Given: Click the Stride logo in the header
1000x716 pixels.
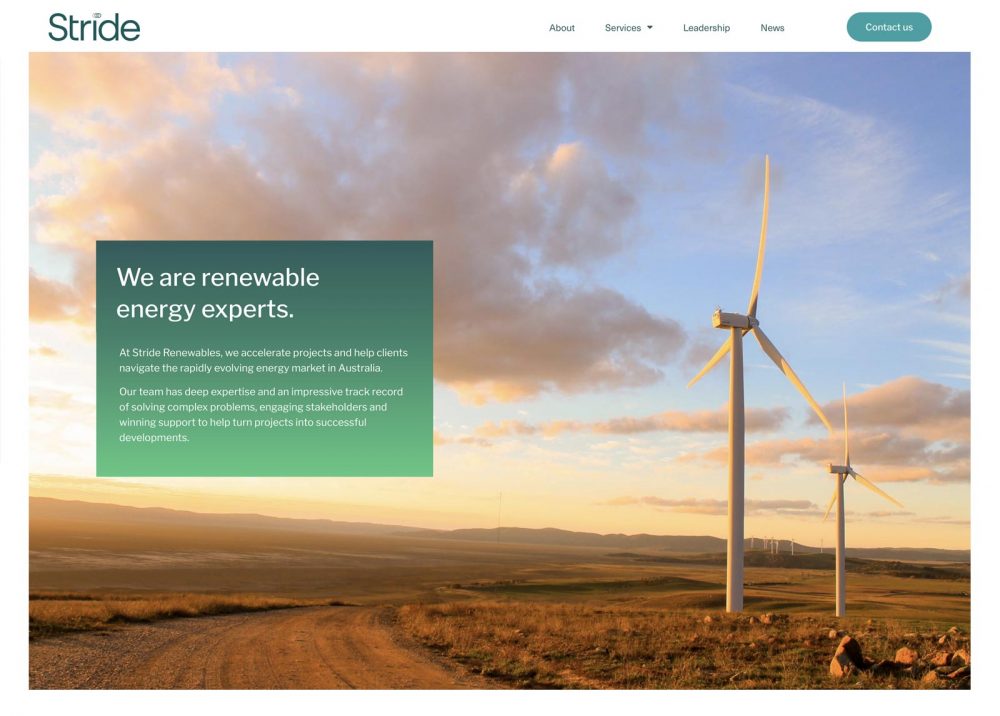Looking at the screenshot, I should click(94, 27).
